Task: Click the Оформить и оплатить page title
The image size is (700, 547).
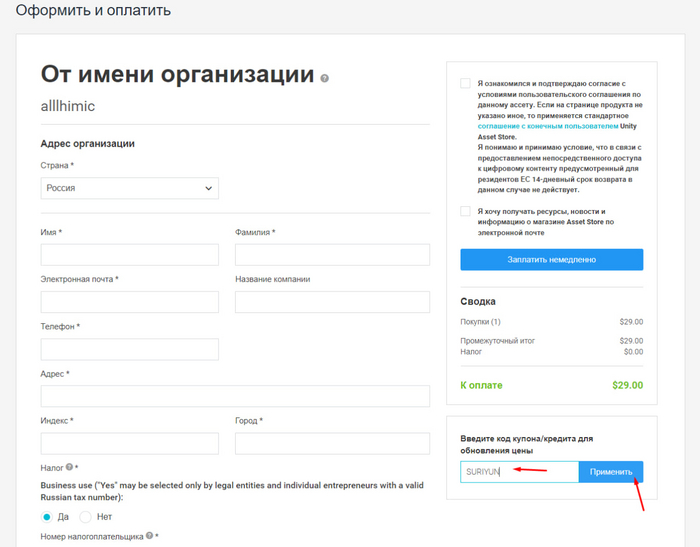Action: click(x=93, y=10)
